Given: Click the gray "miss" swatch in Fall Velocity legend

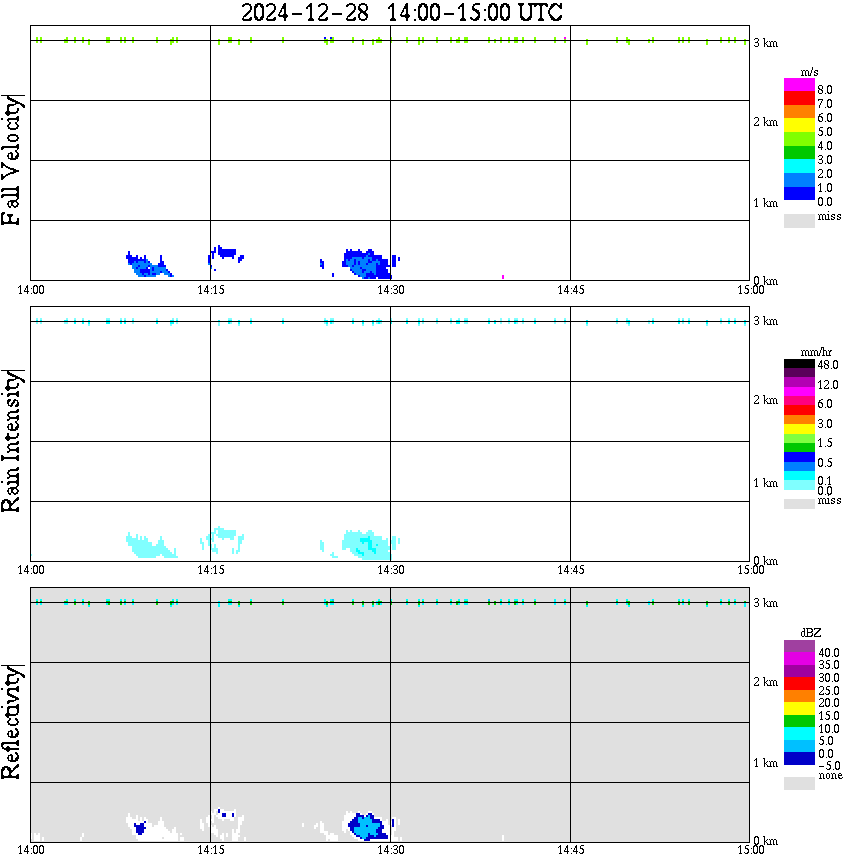Looking at the screenshot, I should 799,220.
